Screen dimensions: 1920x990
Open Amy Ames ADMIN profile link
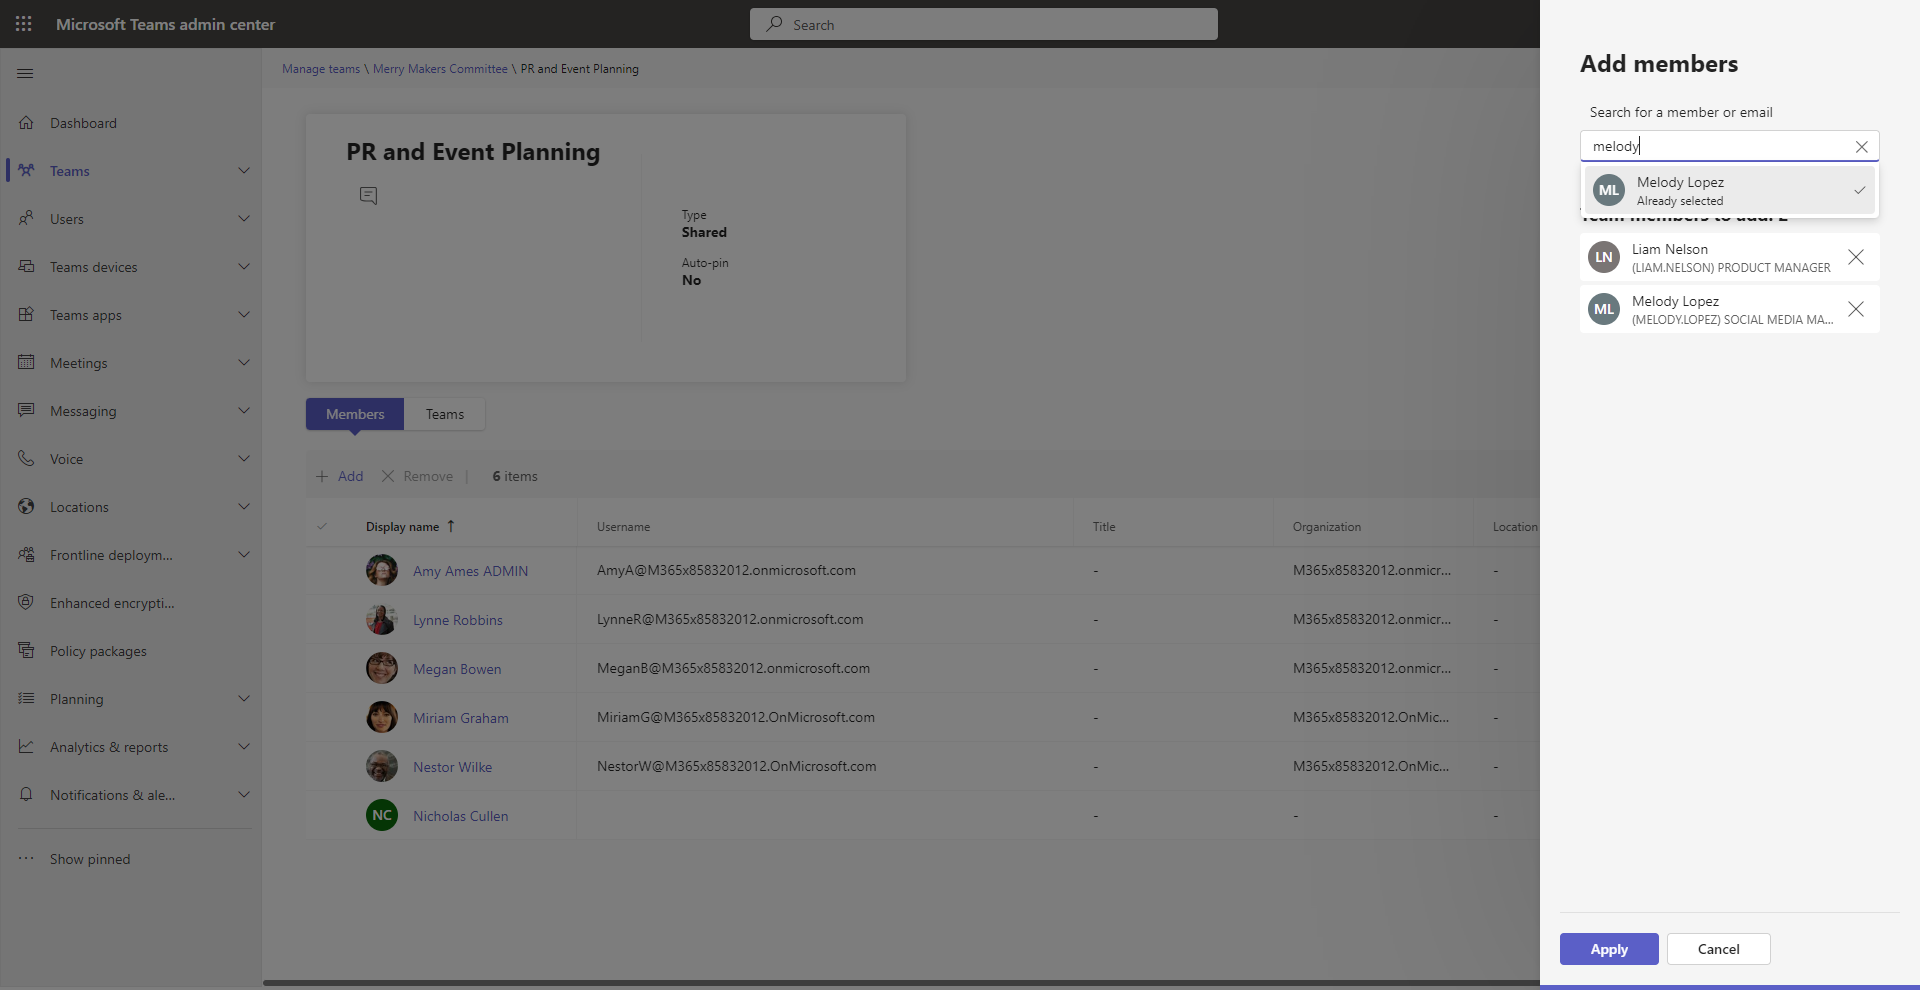pos(470,571)
